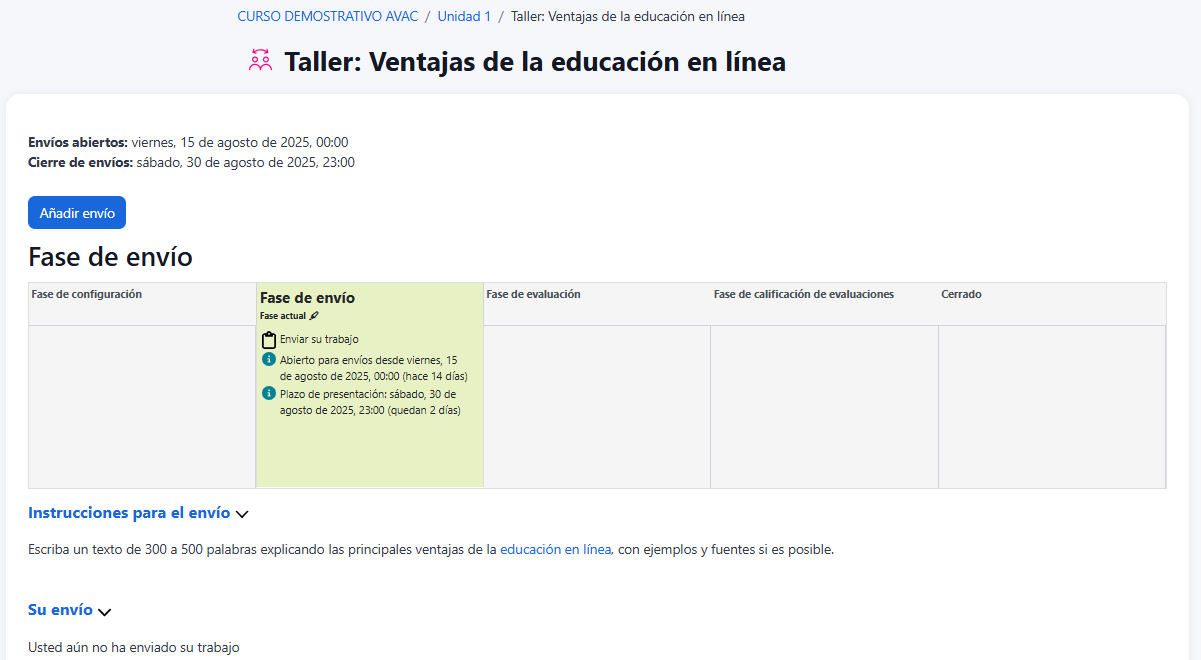Viewport: 1201px width, 660px height.
Task: Click the Enviar su trabajo task text
Action: 319,340
